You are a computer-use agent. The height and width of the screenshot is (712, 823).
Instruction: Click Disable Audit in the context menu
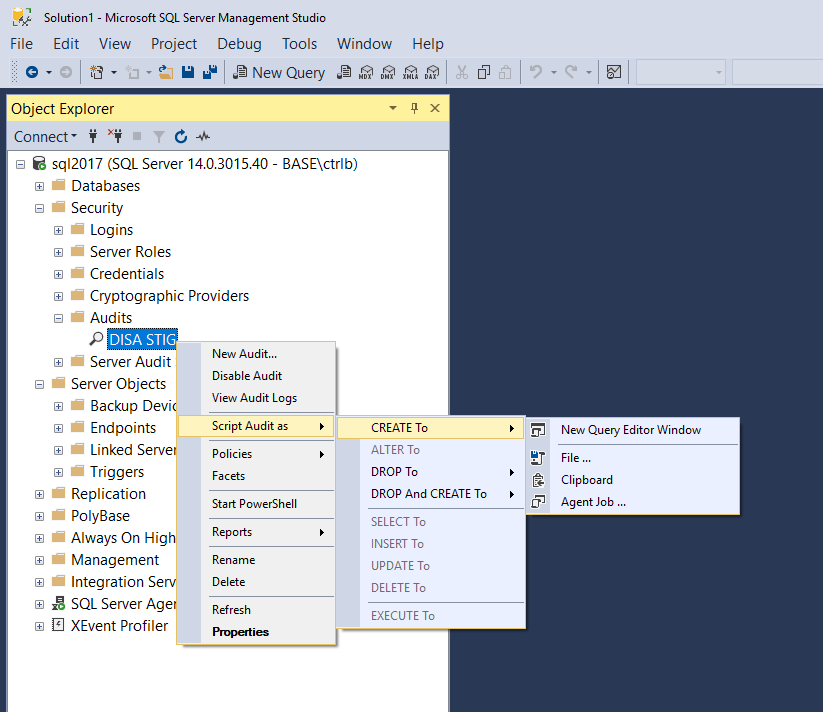point(247,376)
